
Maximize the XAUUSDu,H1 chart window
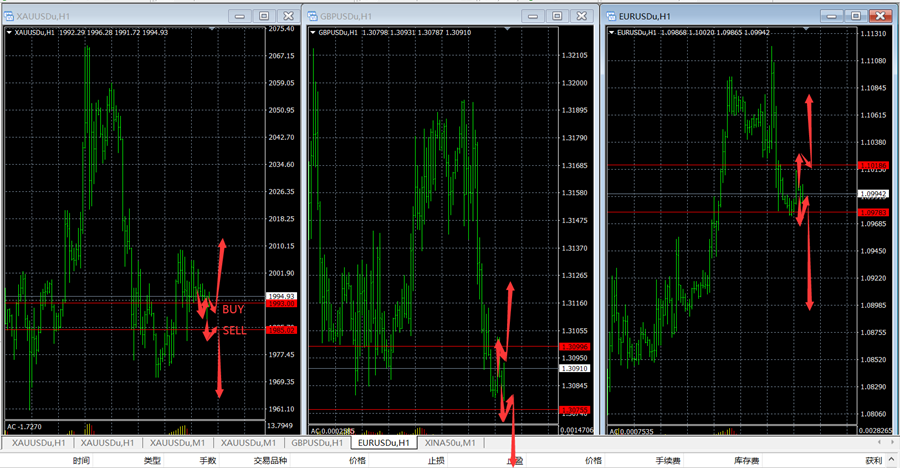click(x=264, y=16)
